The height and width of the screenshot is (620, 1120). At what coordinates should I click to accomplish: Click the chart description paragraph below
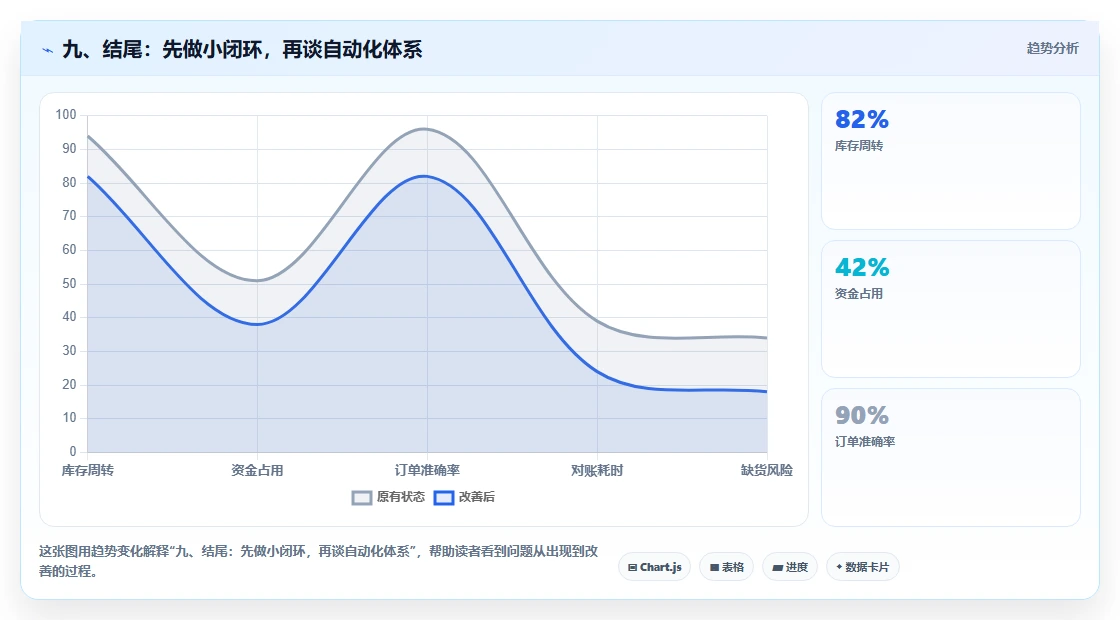coord(319,561)
